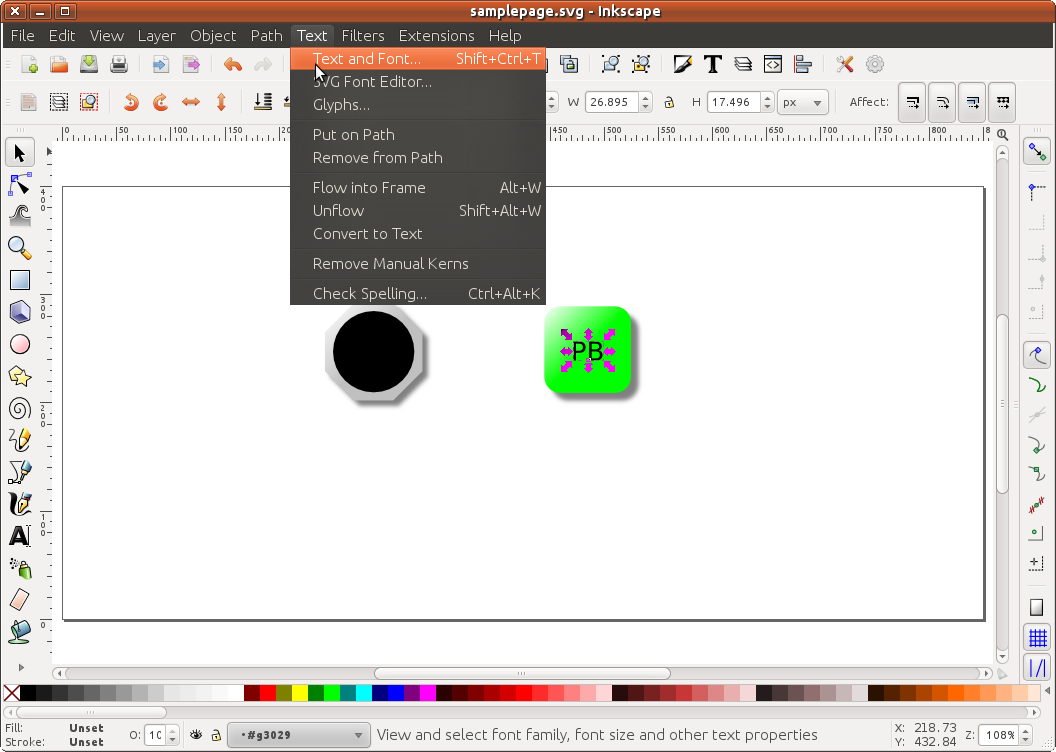This screenshot has height=752, width=1056.
Task: Click the Undo arrow icon
Action: click(x=233, y=65)
